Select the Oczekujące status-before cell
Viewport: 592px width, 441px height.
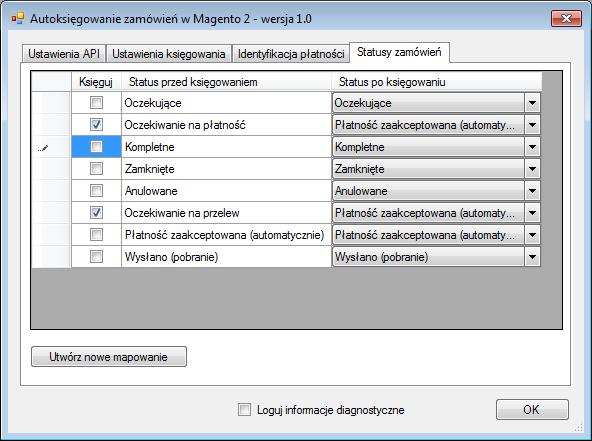coord(226,103)
